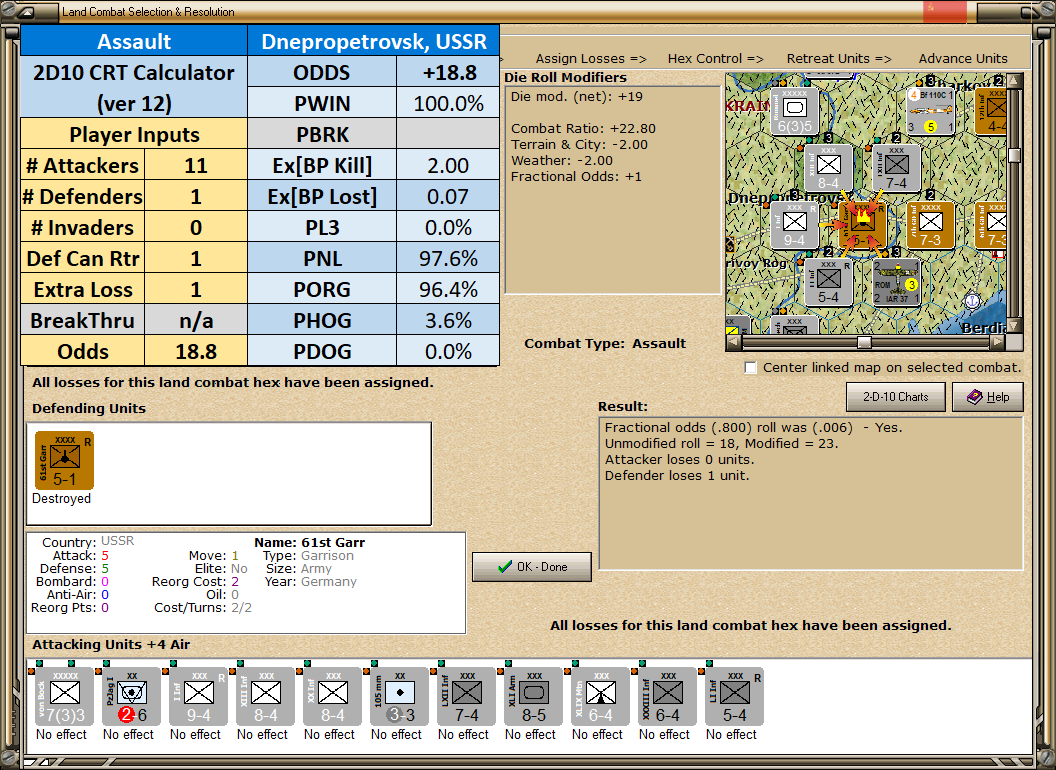
Task: Open the Hex Control step
Action: click(x=715, y=59)
